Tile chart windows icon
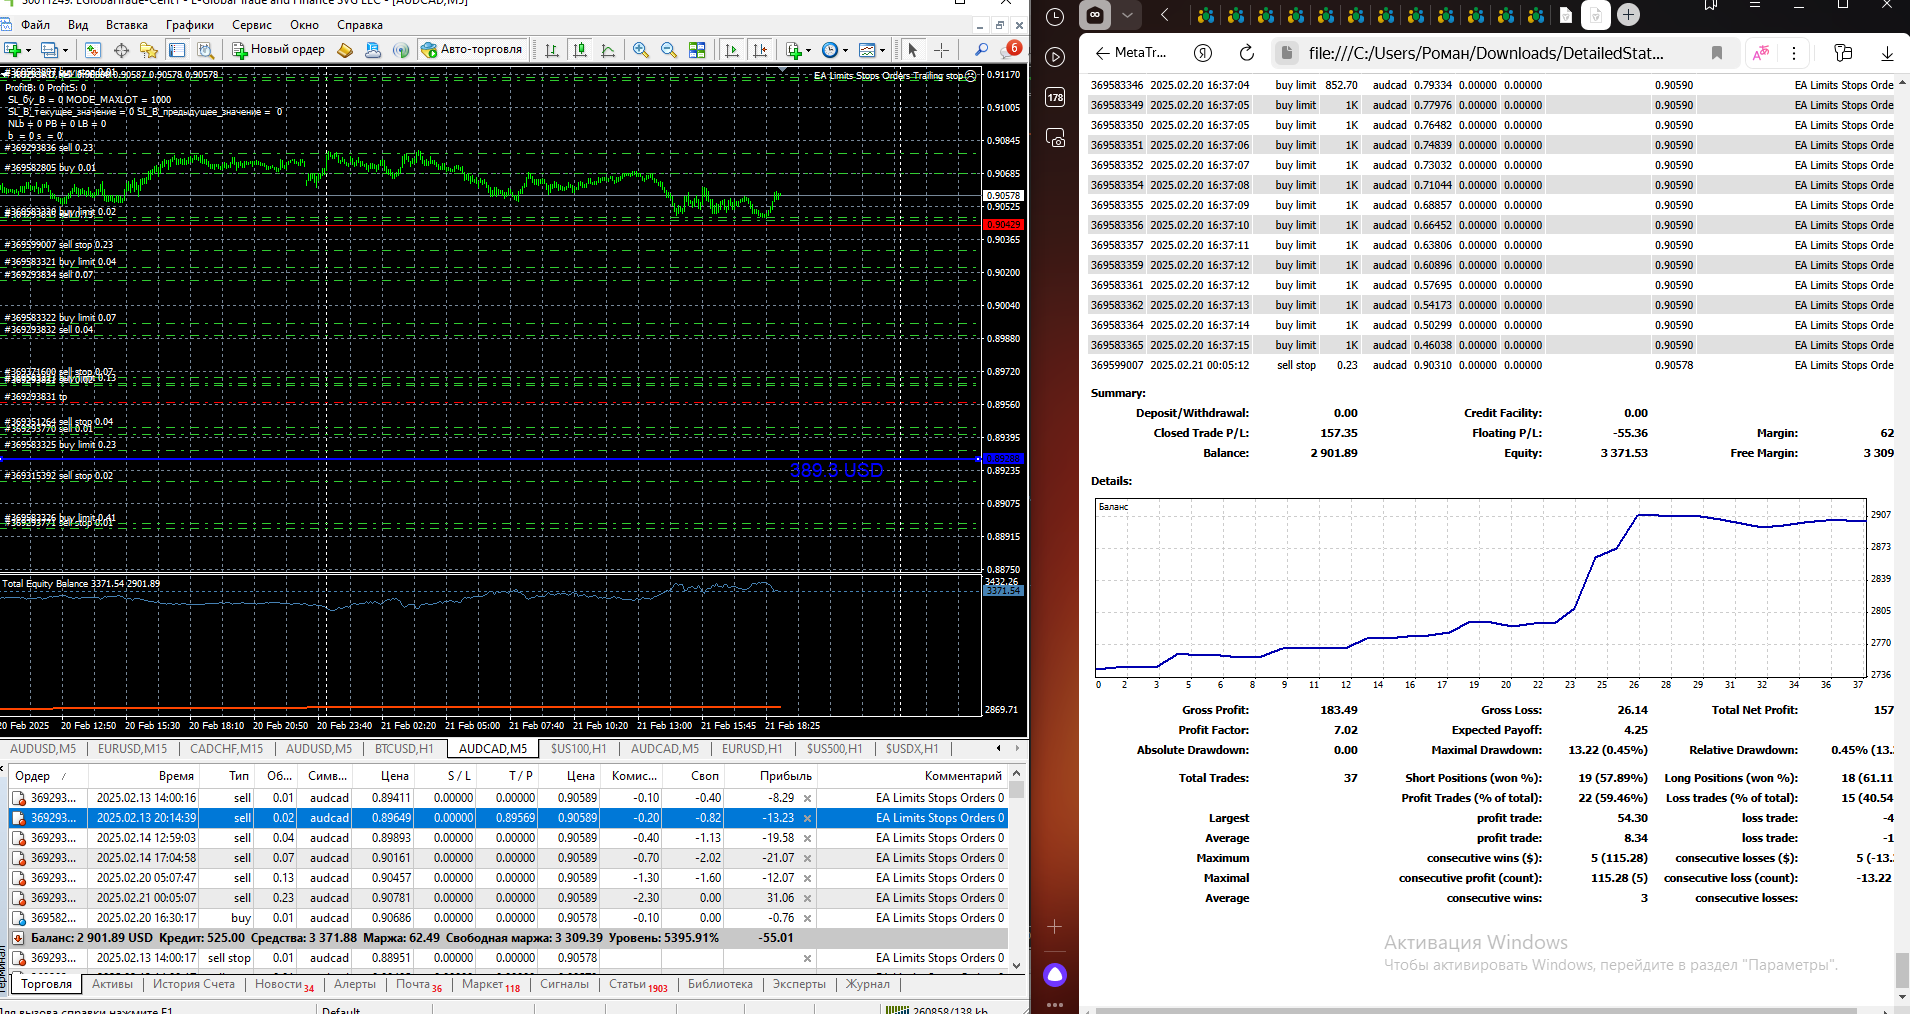 coord(697,50)
